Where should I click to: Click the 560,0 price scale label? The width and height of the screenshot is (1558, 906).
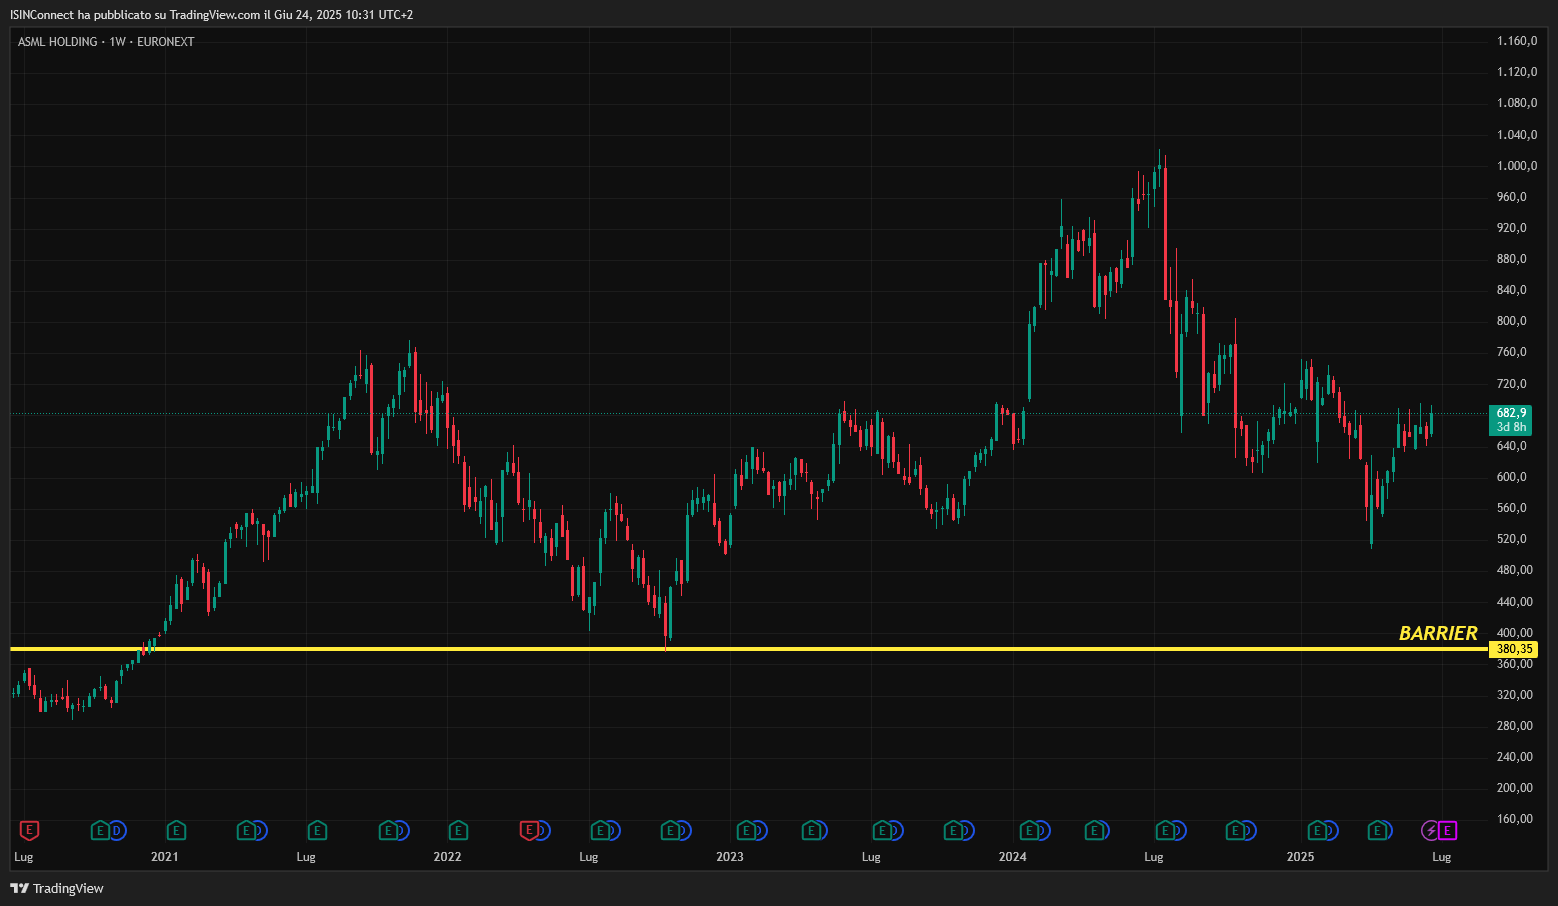point(1512,508)
